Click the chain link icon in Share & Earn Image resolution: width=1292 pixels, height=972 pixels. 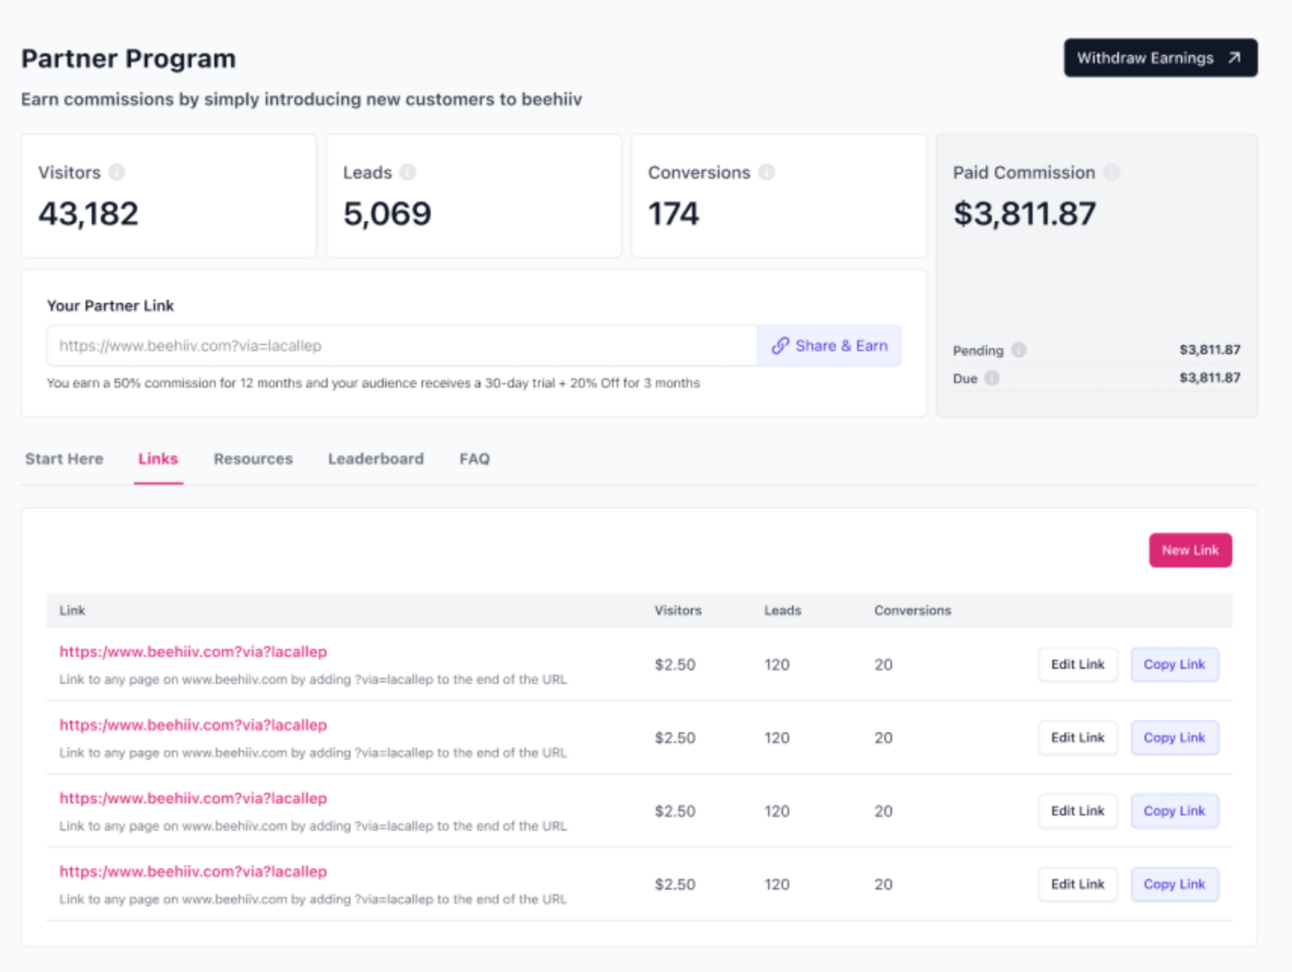click(x=780, y=345)
